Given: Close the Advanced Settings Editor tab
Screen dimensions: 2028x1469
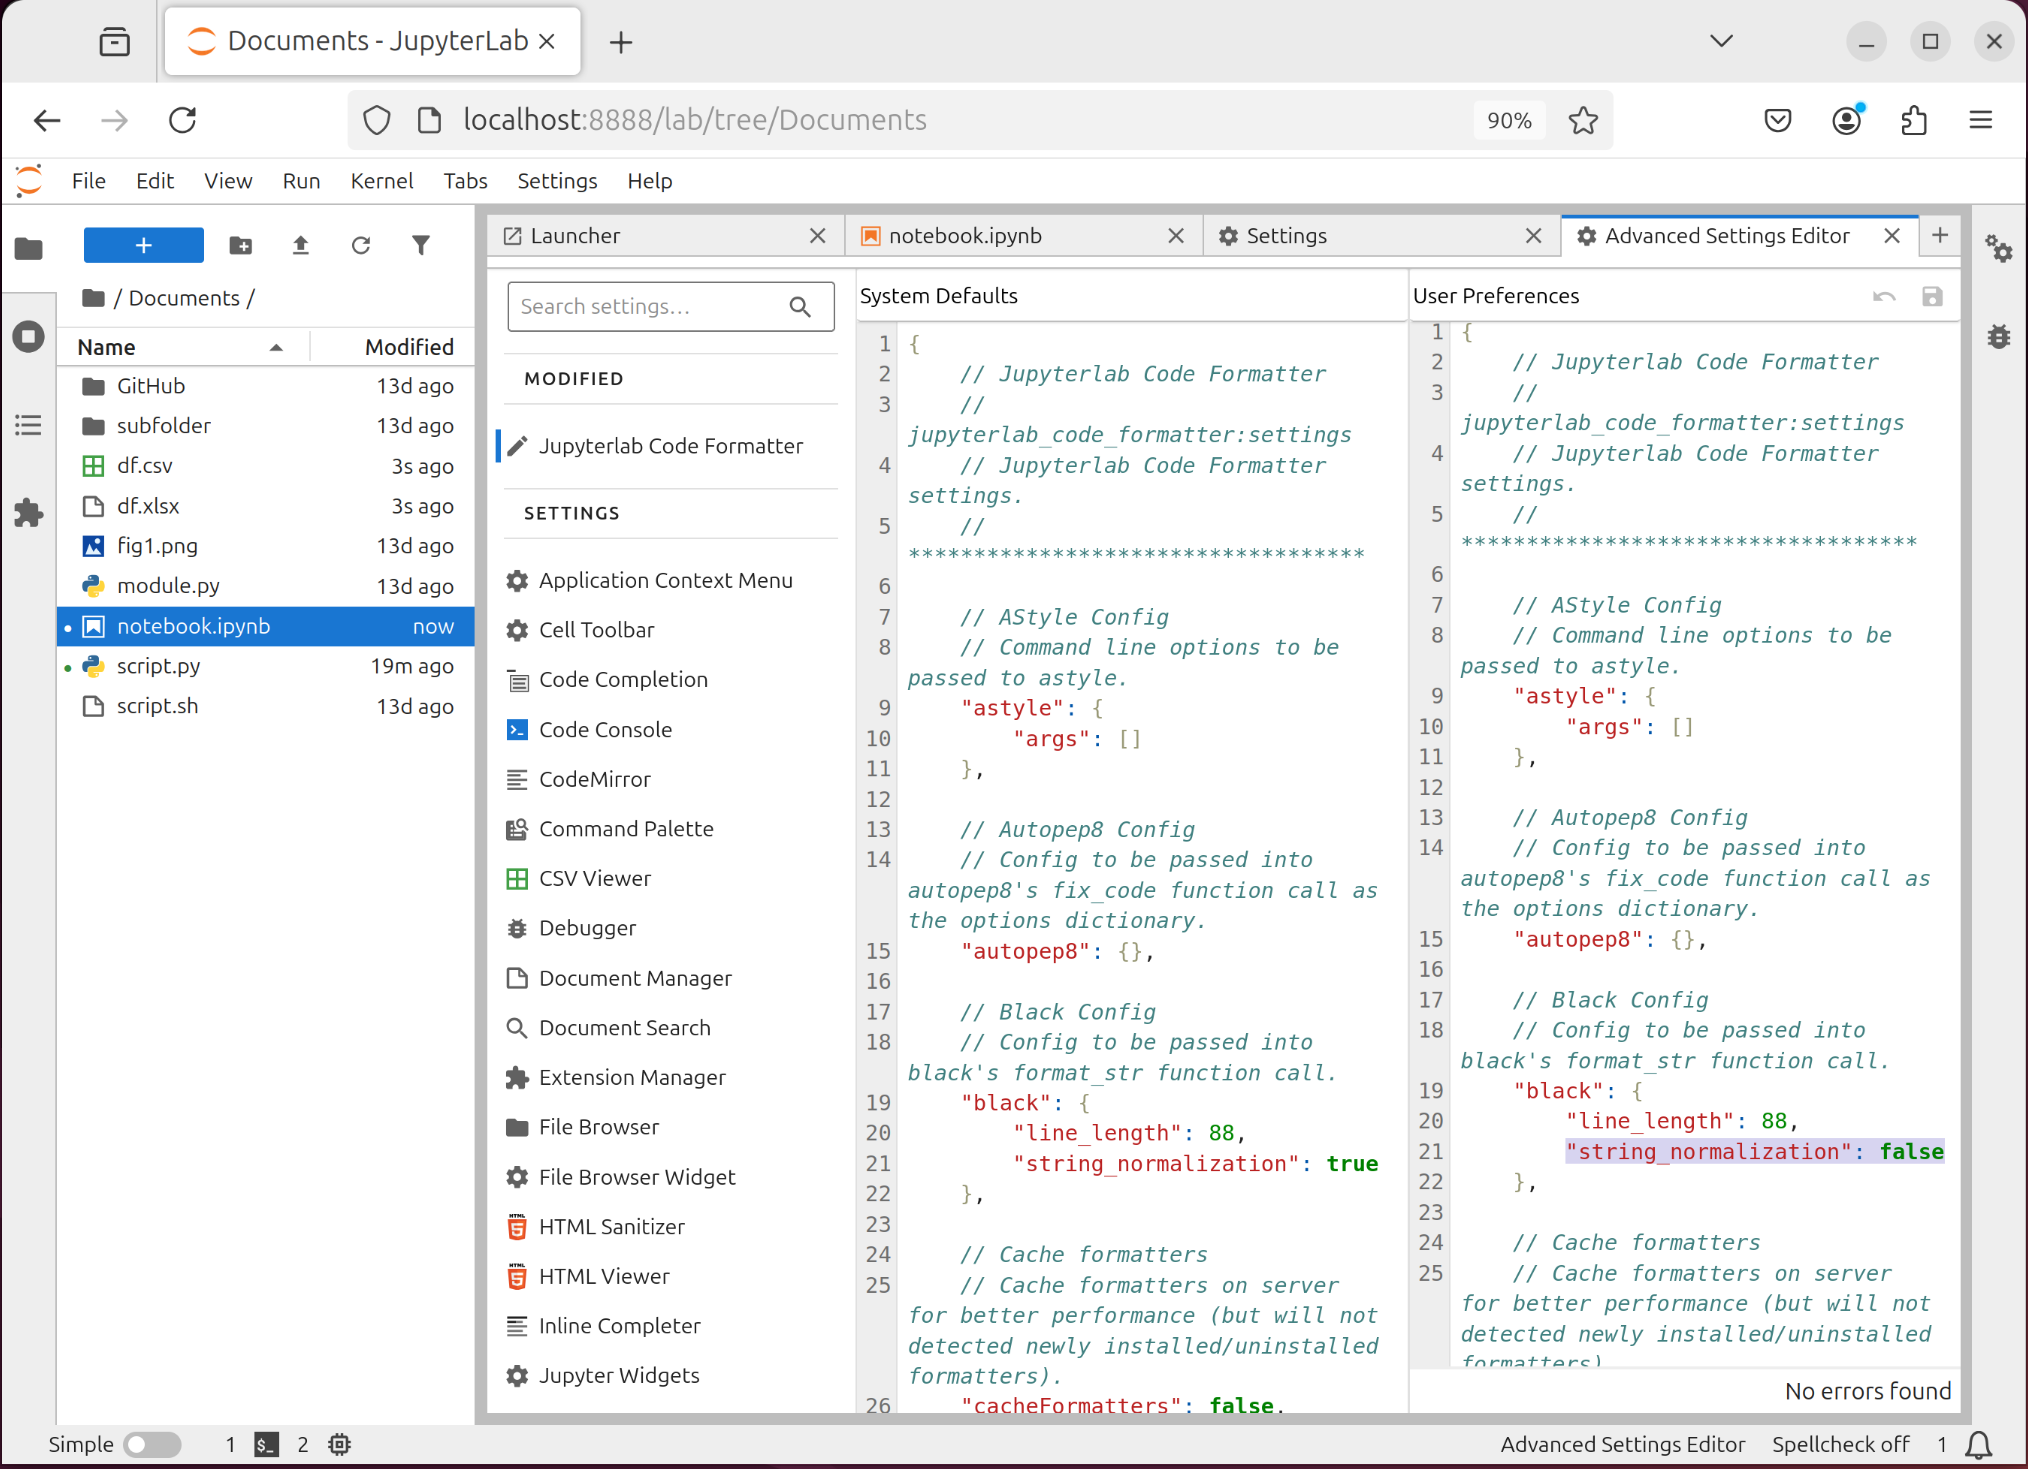Looking at the screenshot, I should point(1892,236).
